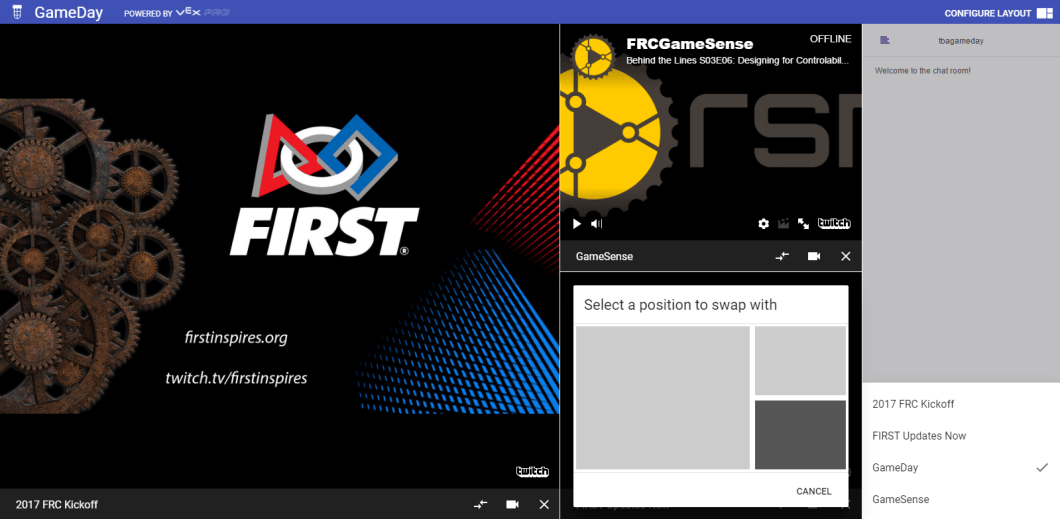Mute the GameSense player volume

coord(596,224)
